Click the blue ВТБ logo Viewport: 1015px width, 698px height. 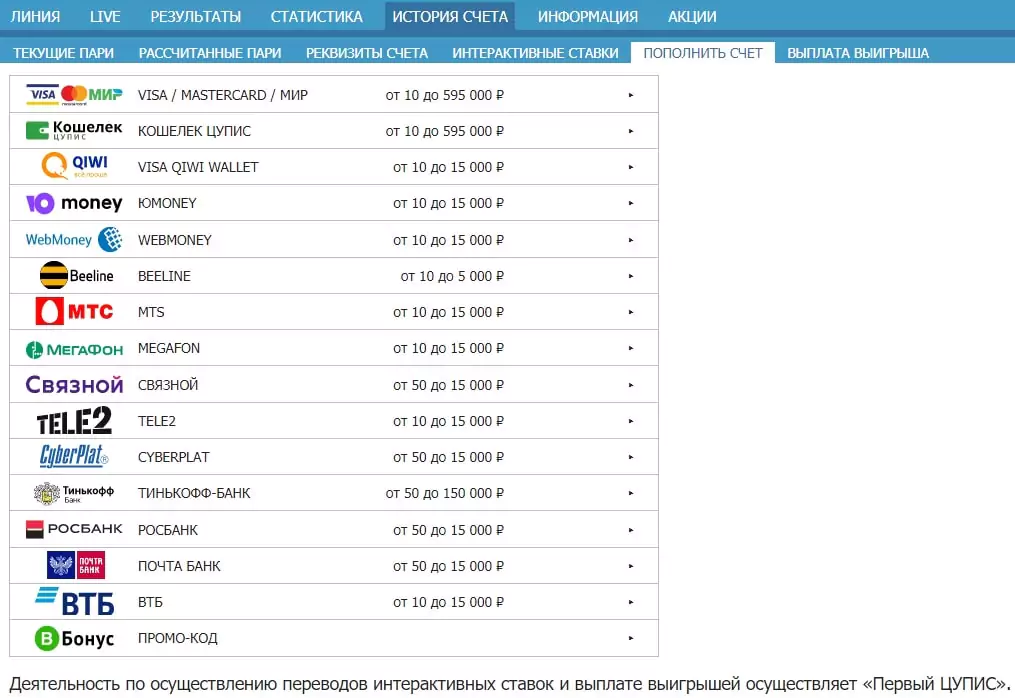coord(74,602)
